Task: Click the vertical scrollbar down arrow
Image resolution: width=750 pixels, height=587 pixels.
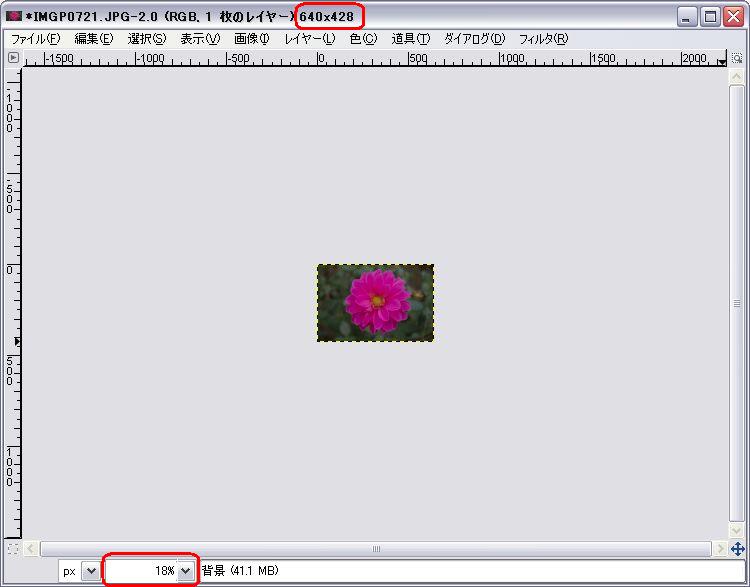Action: pyautogui.click(x=737, y=530)
